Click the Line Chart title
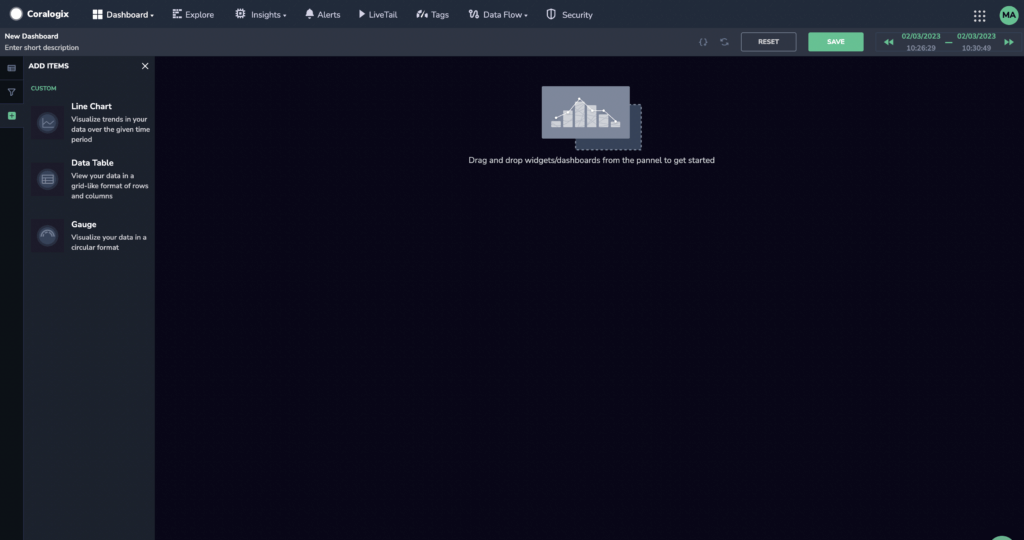 coord(91,106)
